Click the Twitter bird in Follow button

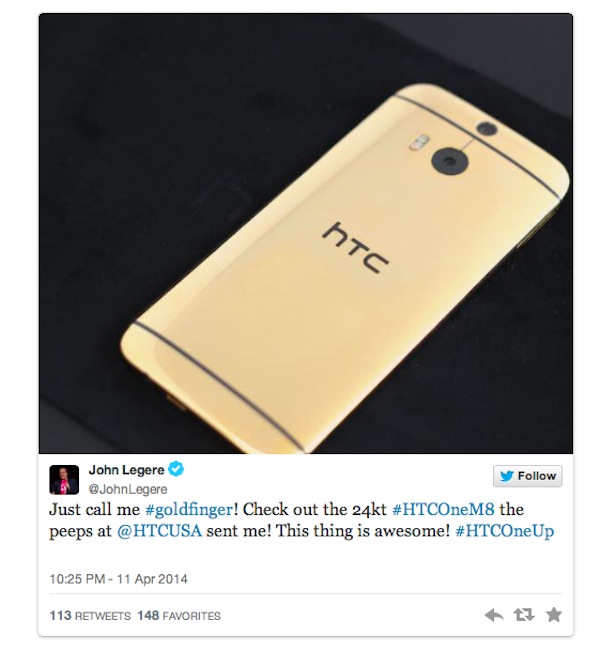[x=507, y=476]
